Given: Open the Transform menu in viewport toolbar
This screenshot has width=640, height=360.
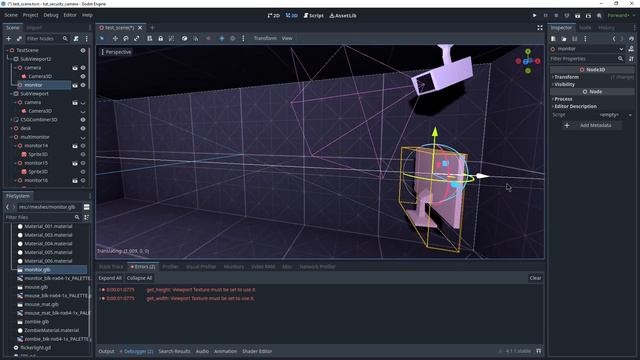Looking at the screenshot, I should pos(265,38).
